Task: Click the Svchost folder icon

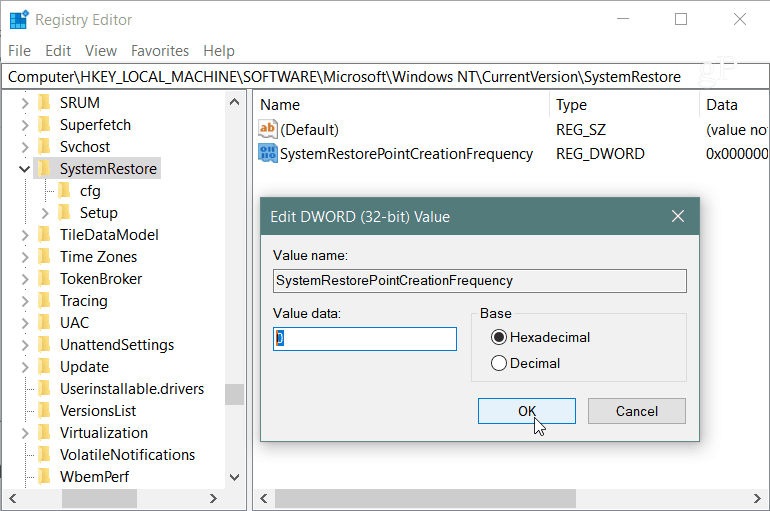Action: click(44, 147)
